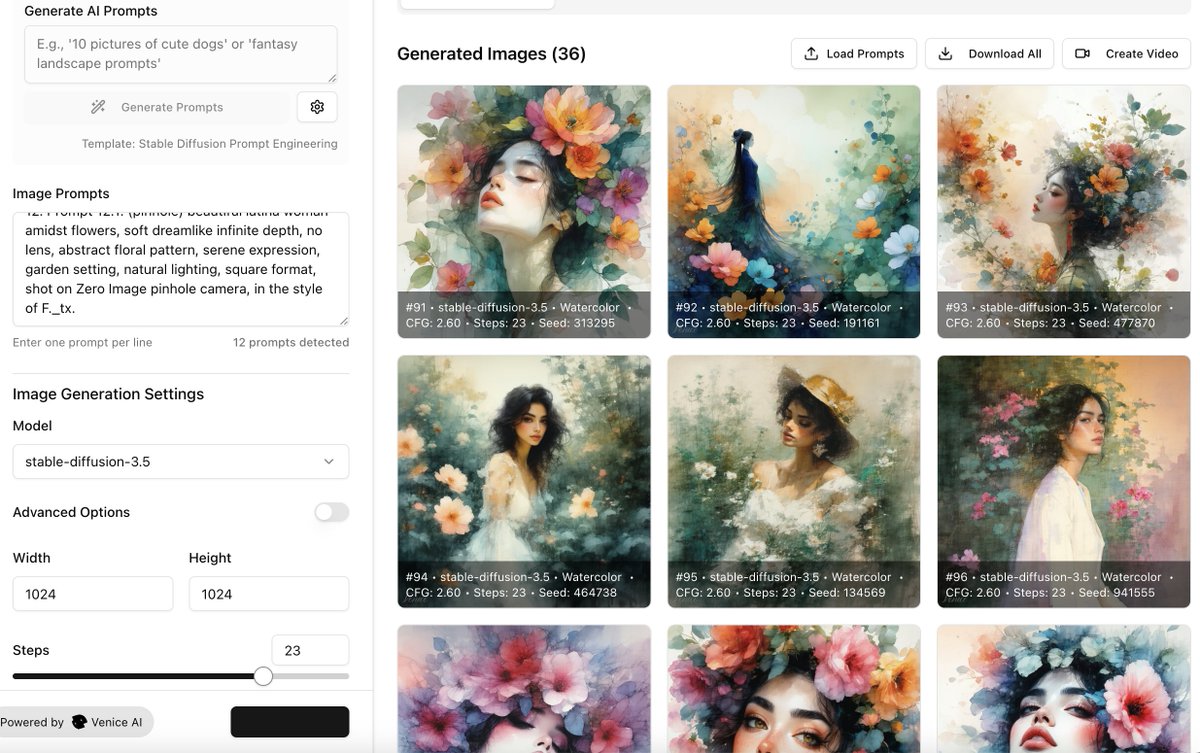Open prompt generation settings gear
Screen dimensions: 1200x753
(317, 107)
